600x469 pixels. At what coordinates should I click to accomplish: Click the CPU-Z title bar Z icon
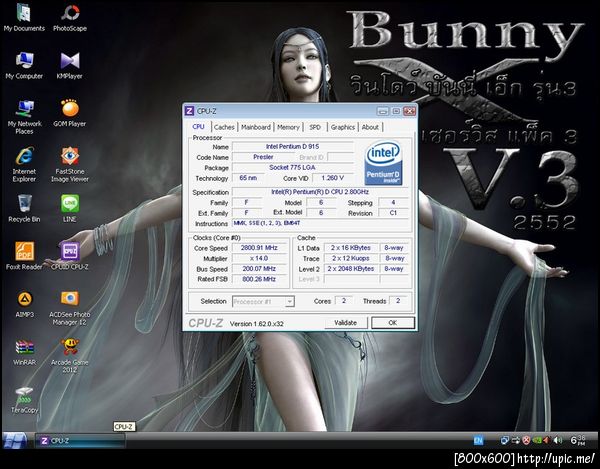pyautogui.click(x=189, y=111)
